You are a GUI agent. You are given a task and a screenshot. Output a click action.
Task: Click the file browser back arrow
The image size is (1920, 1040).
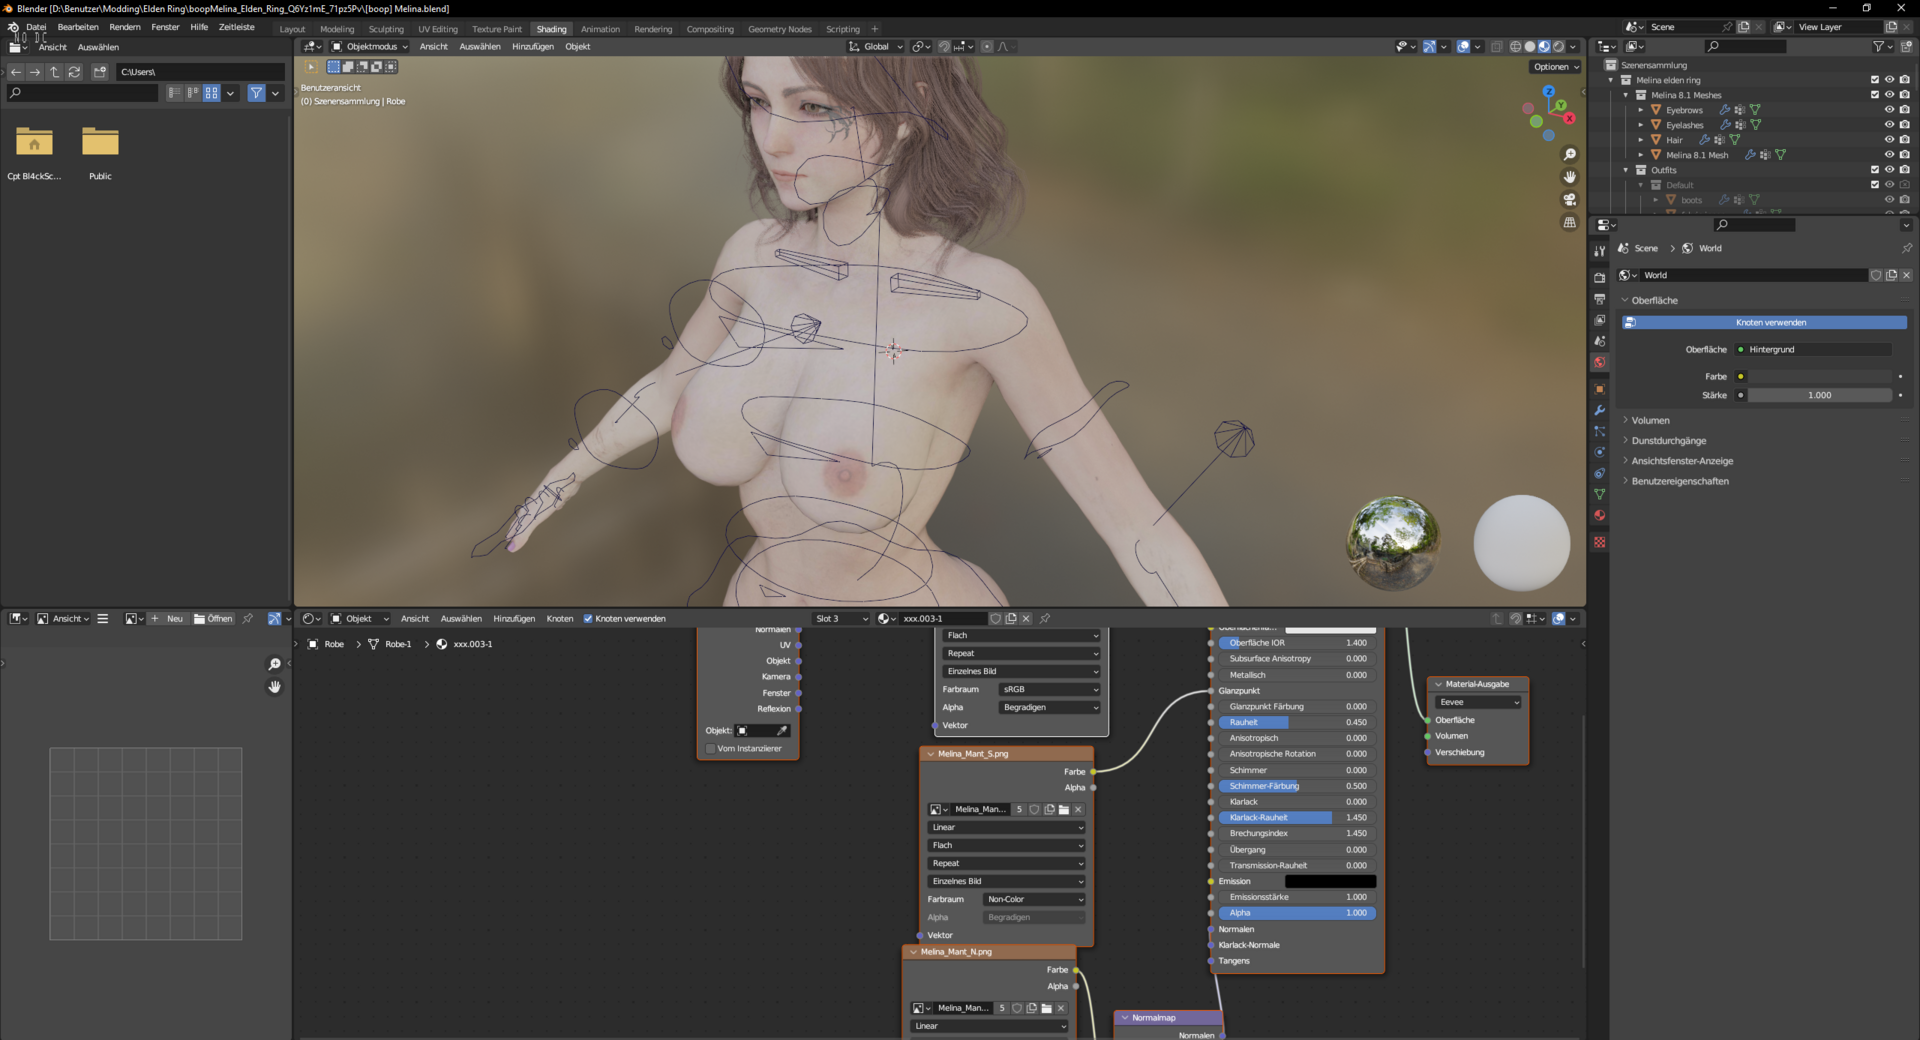pyautogui.click(x=16, y=72)
